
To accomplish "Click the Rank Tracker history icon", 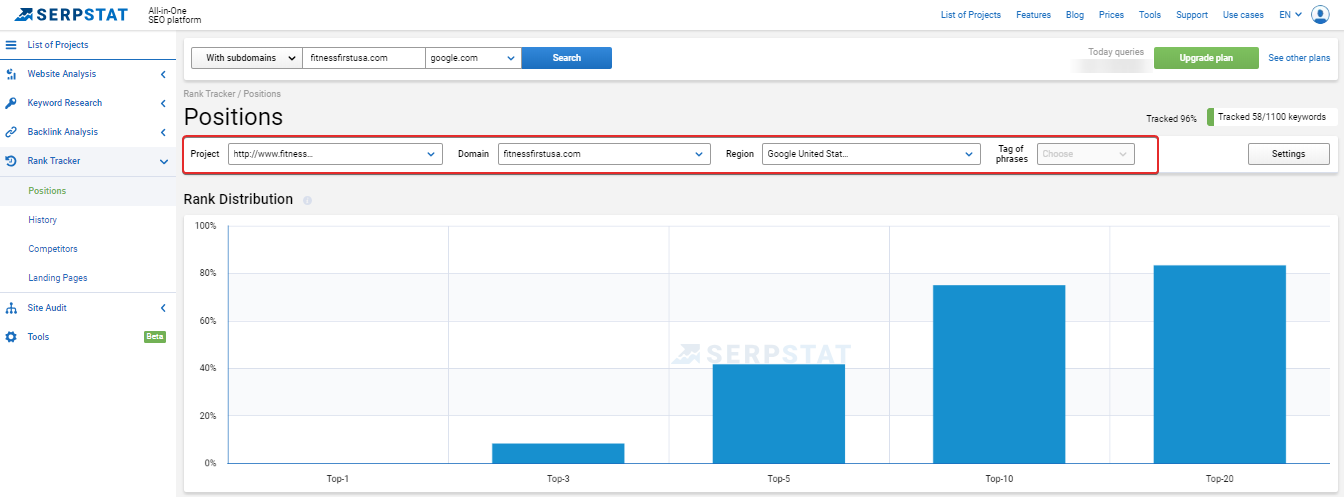I will (x=11, y=161).
